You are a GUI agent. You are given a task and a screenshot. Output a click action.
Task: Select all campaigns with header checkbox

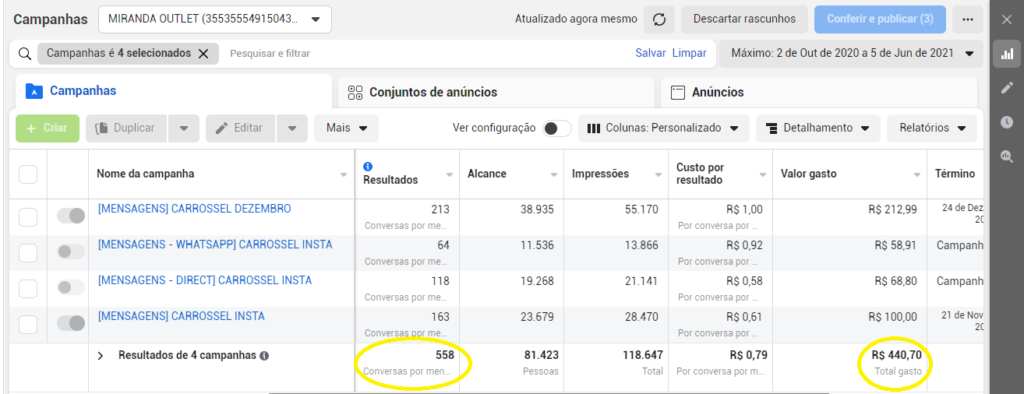[28, 174]
